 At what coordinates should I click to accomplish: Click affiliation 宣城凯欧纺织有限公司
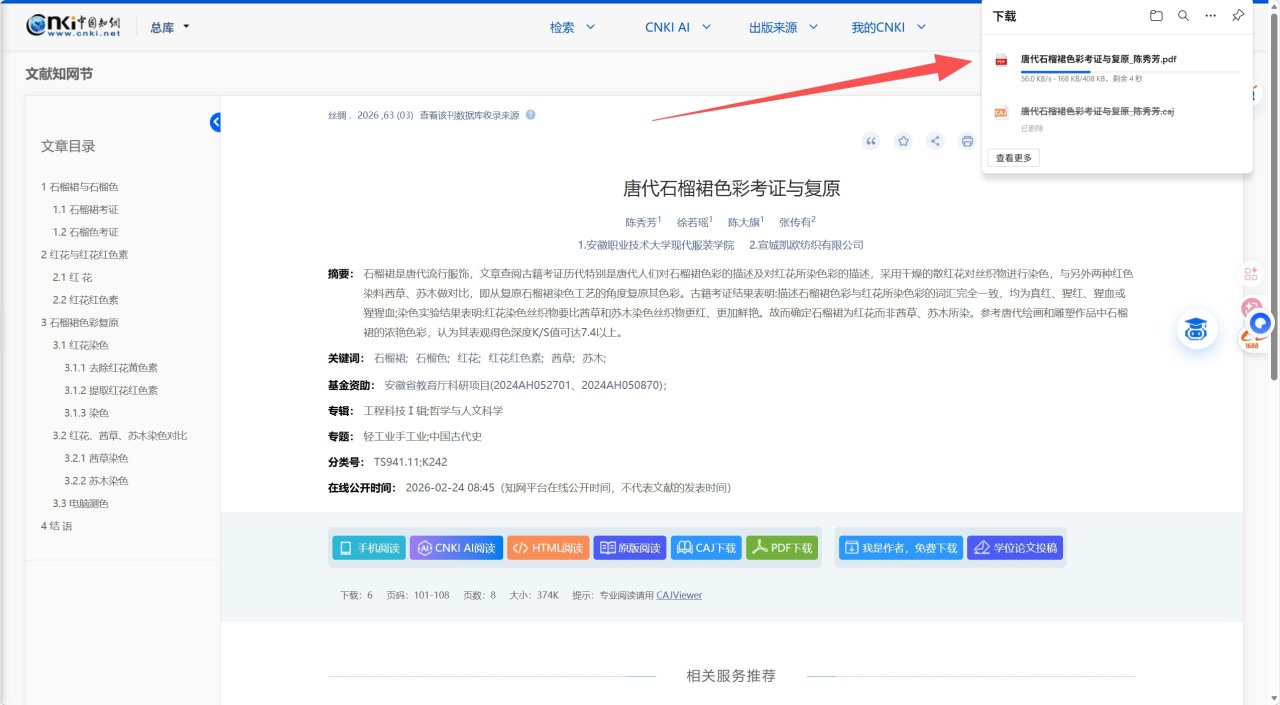click(x=806, y=245)
